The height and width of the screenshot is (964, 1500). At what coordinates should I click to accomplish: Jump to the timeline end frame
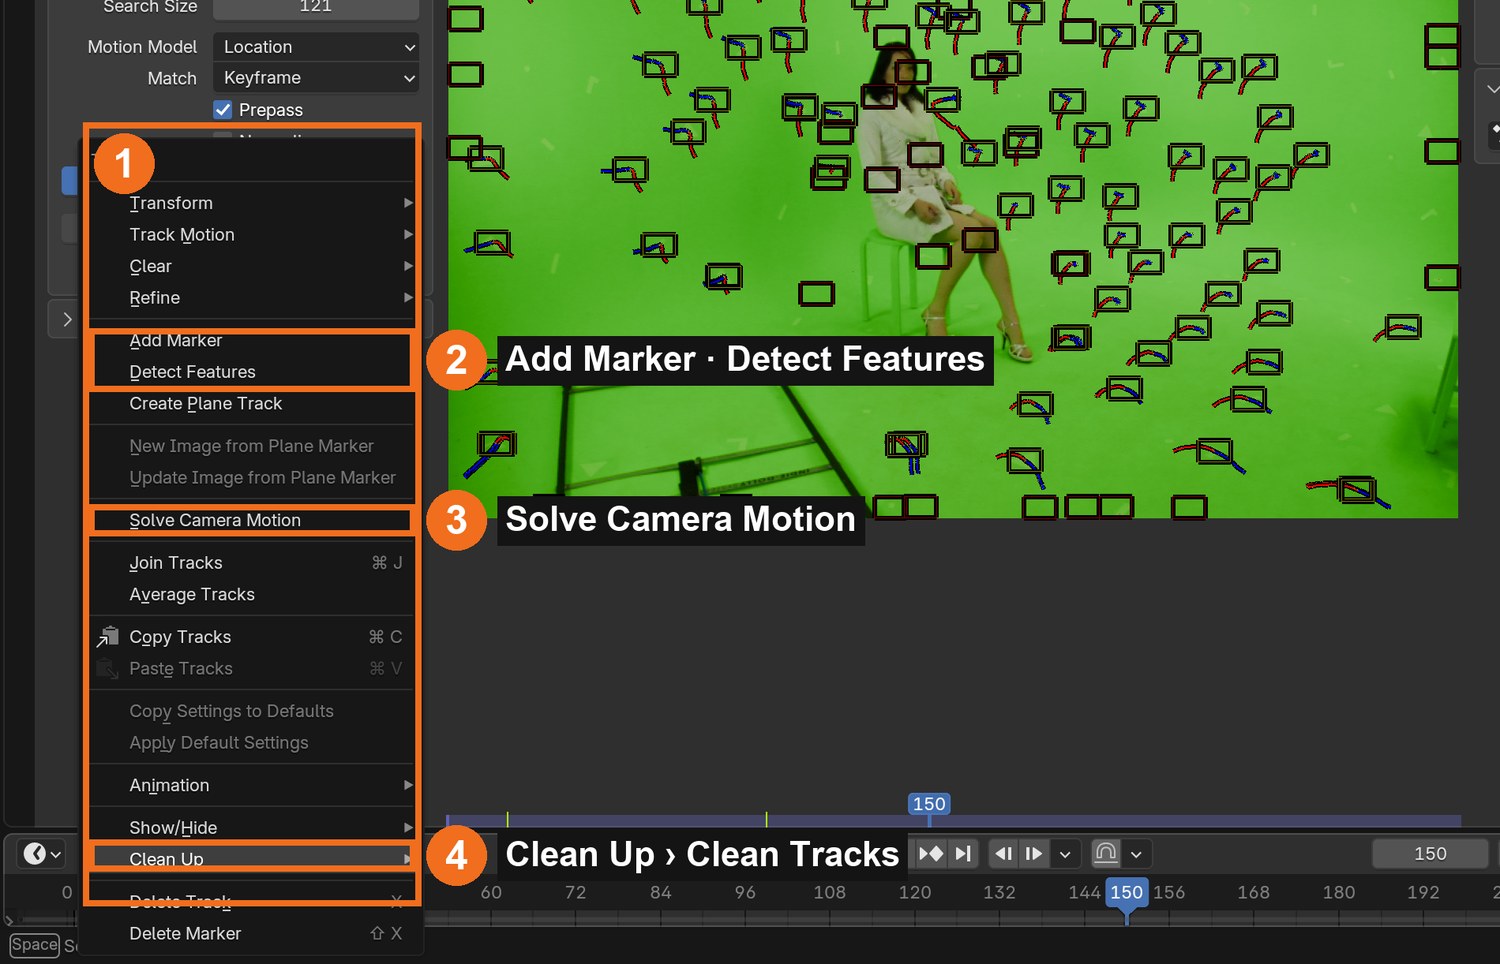coord(963,853)
